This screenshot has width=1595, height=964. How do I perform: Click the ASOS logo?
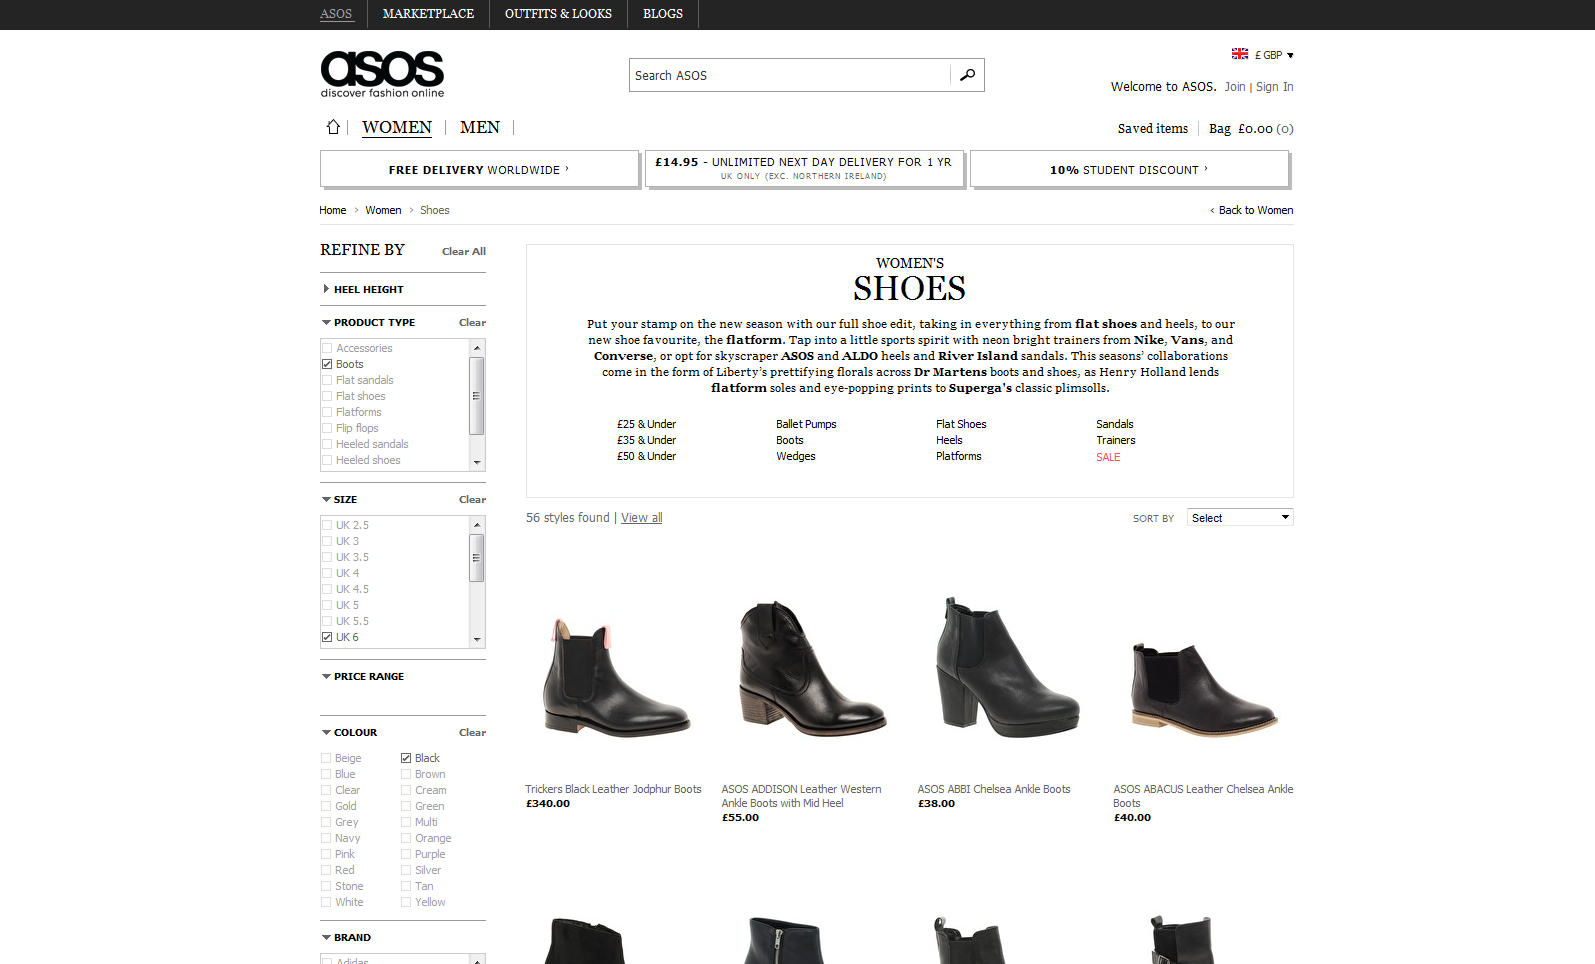(x=382, y=74)
